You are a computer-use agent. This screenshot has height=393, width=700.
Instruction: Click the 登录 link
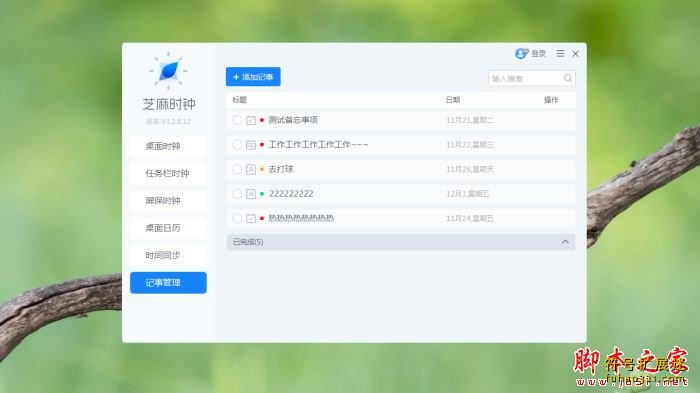tap(538, 54)
